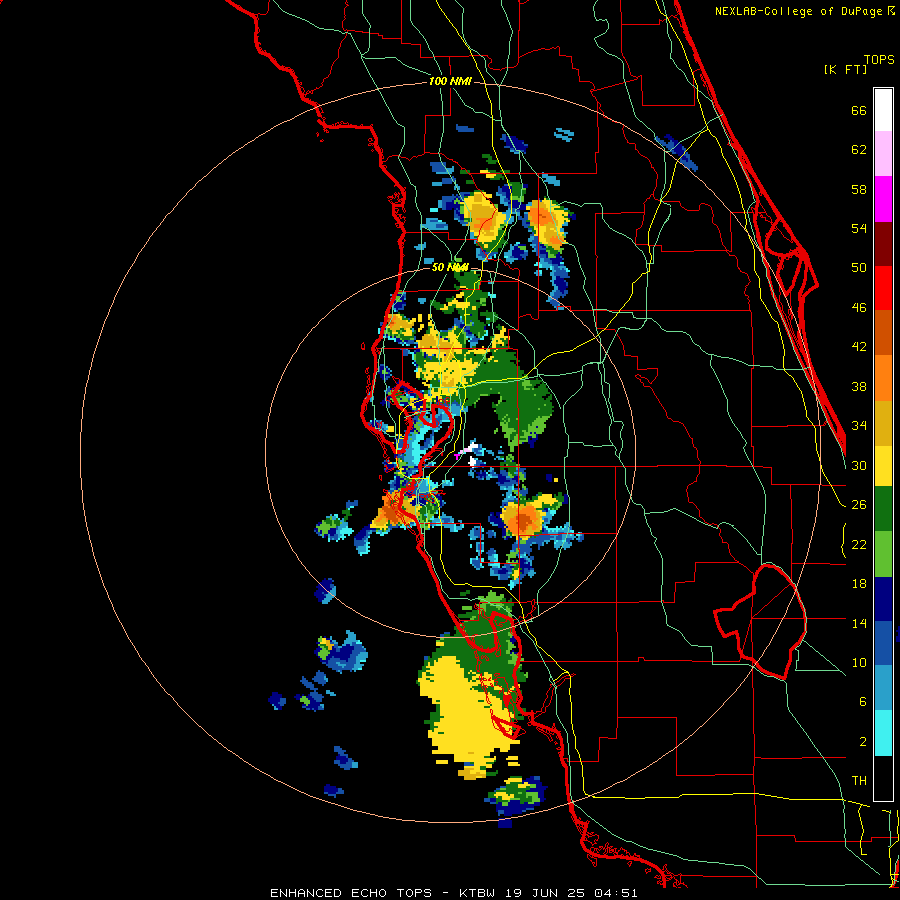Click the 50 NMI range ring label
Viewport: 900px width, 900px height.
(450, 267)
